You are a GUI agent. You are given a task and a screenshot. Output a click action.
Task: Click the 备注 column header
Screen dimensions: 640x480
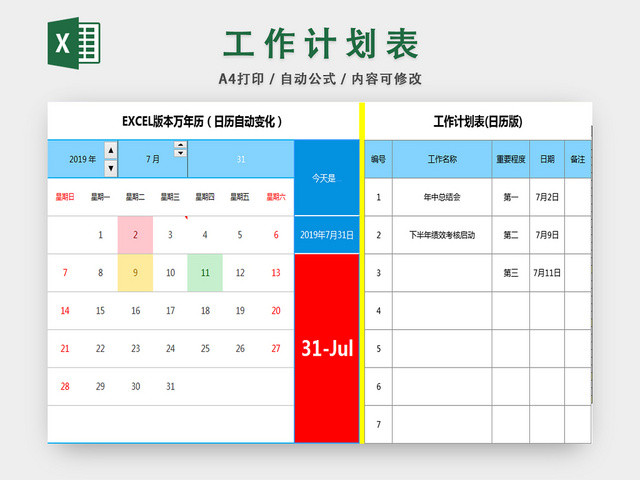578,159
